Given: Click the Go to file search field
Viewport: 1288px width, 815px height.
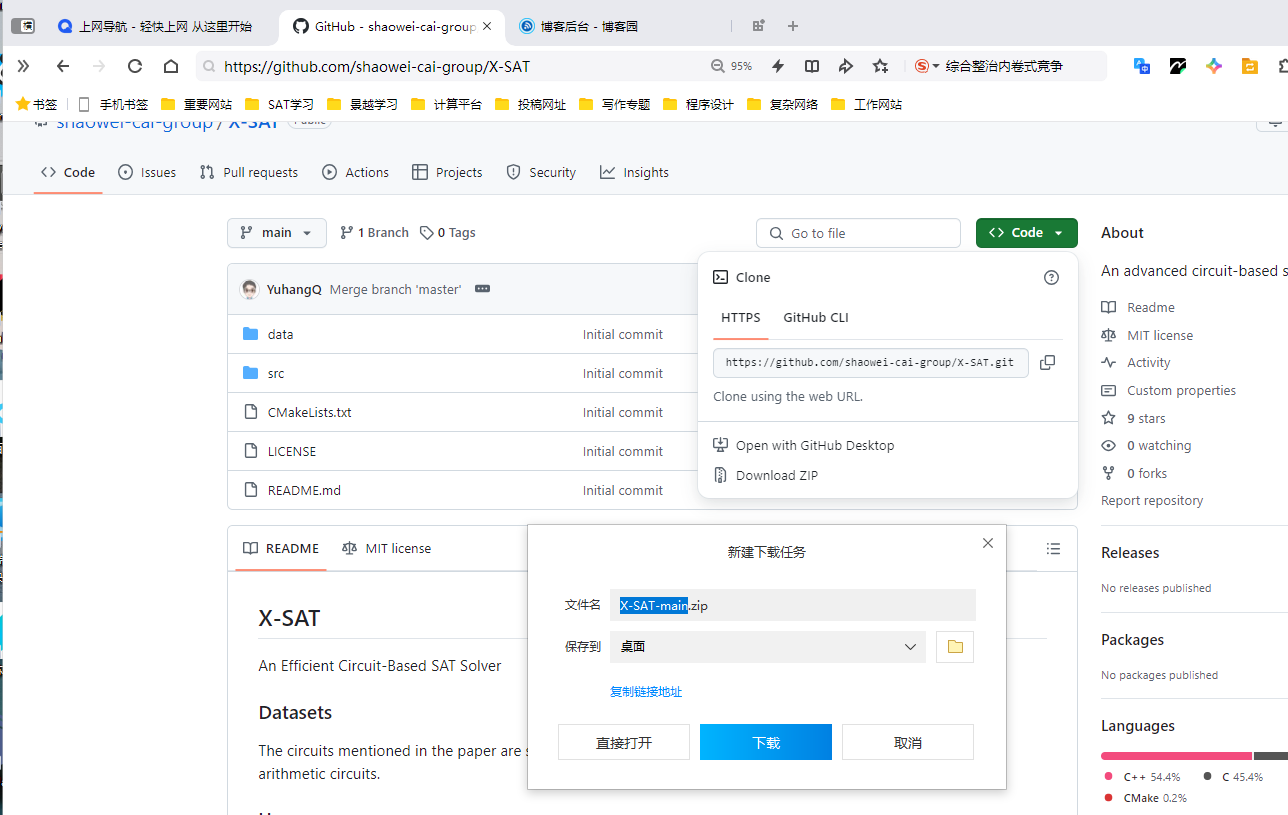Looking at the screenshot, I should click(858, 233).
